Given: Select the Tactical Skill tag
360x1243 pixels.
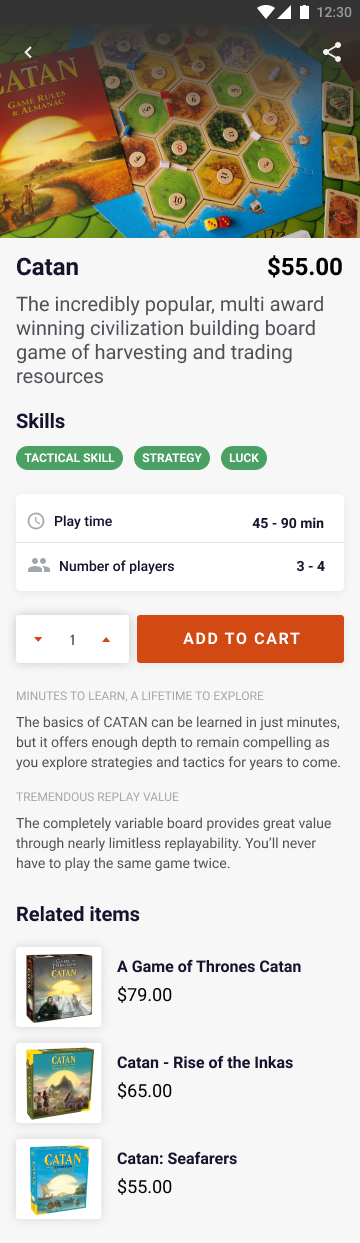Looking at the screenshot, I should 70,458.
